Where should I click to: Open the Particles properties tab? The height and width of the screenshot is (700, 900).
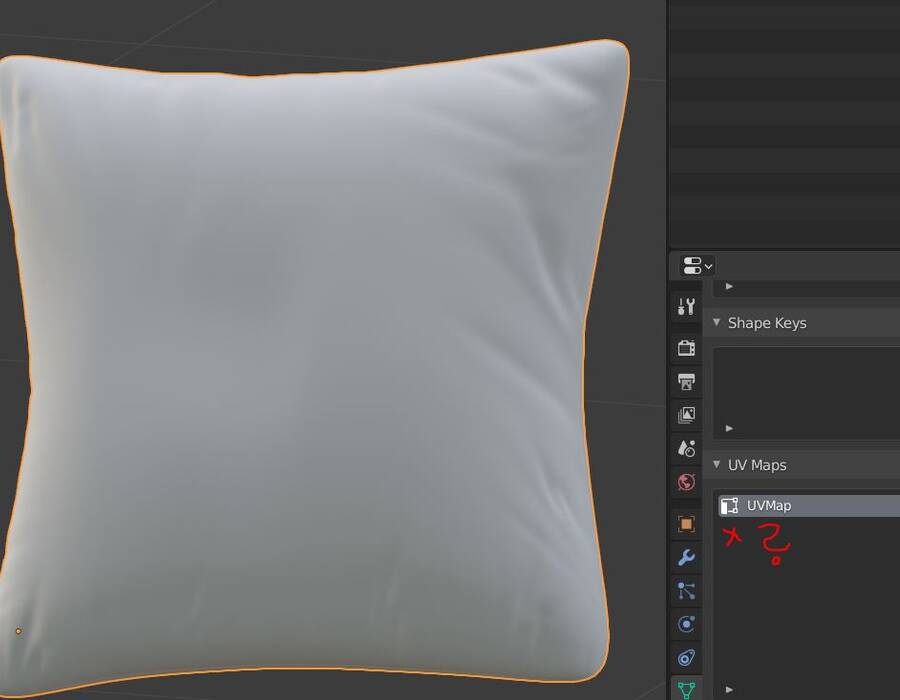click(686, 590)
